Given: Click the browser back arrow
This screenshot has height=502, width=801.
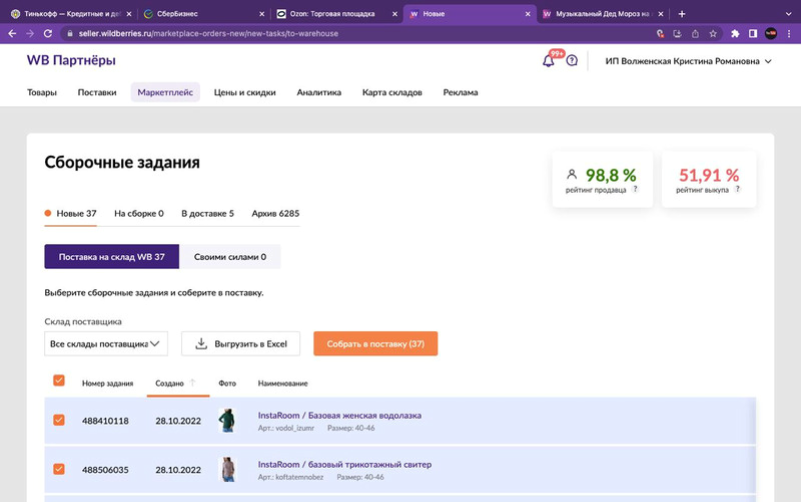Looking at the screenshot, I should point(12,34).
